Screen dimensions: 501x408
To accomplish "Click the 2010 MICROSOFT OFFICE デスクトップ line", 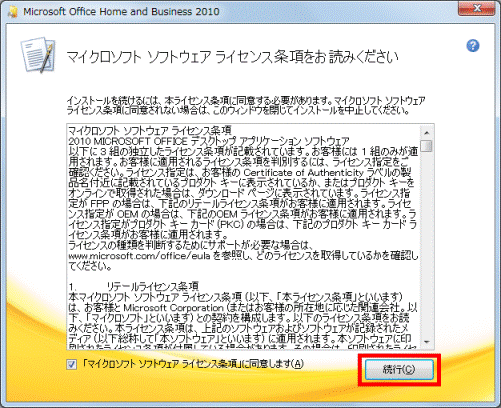I will (209, 141).
